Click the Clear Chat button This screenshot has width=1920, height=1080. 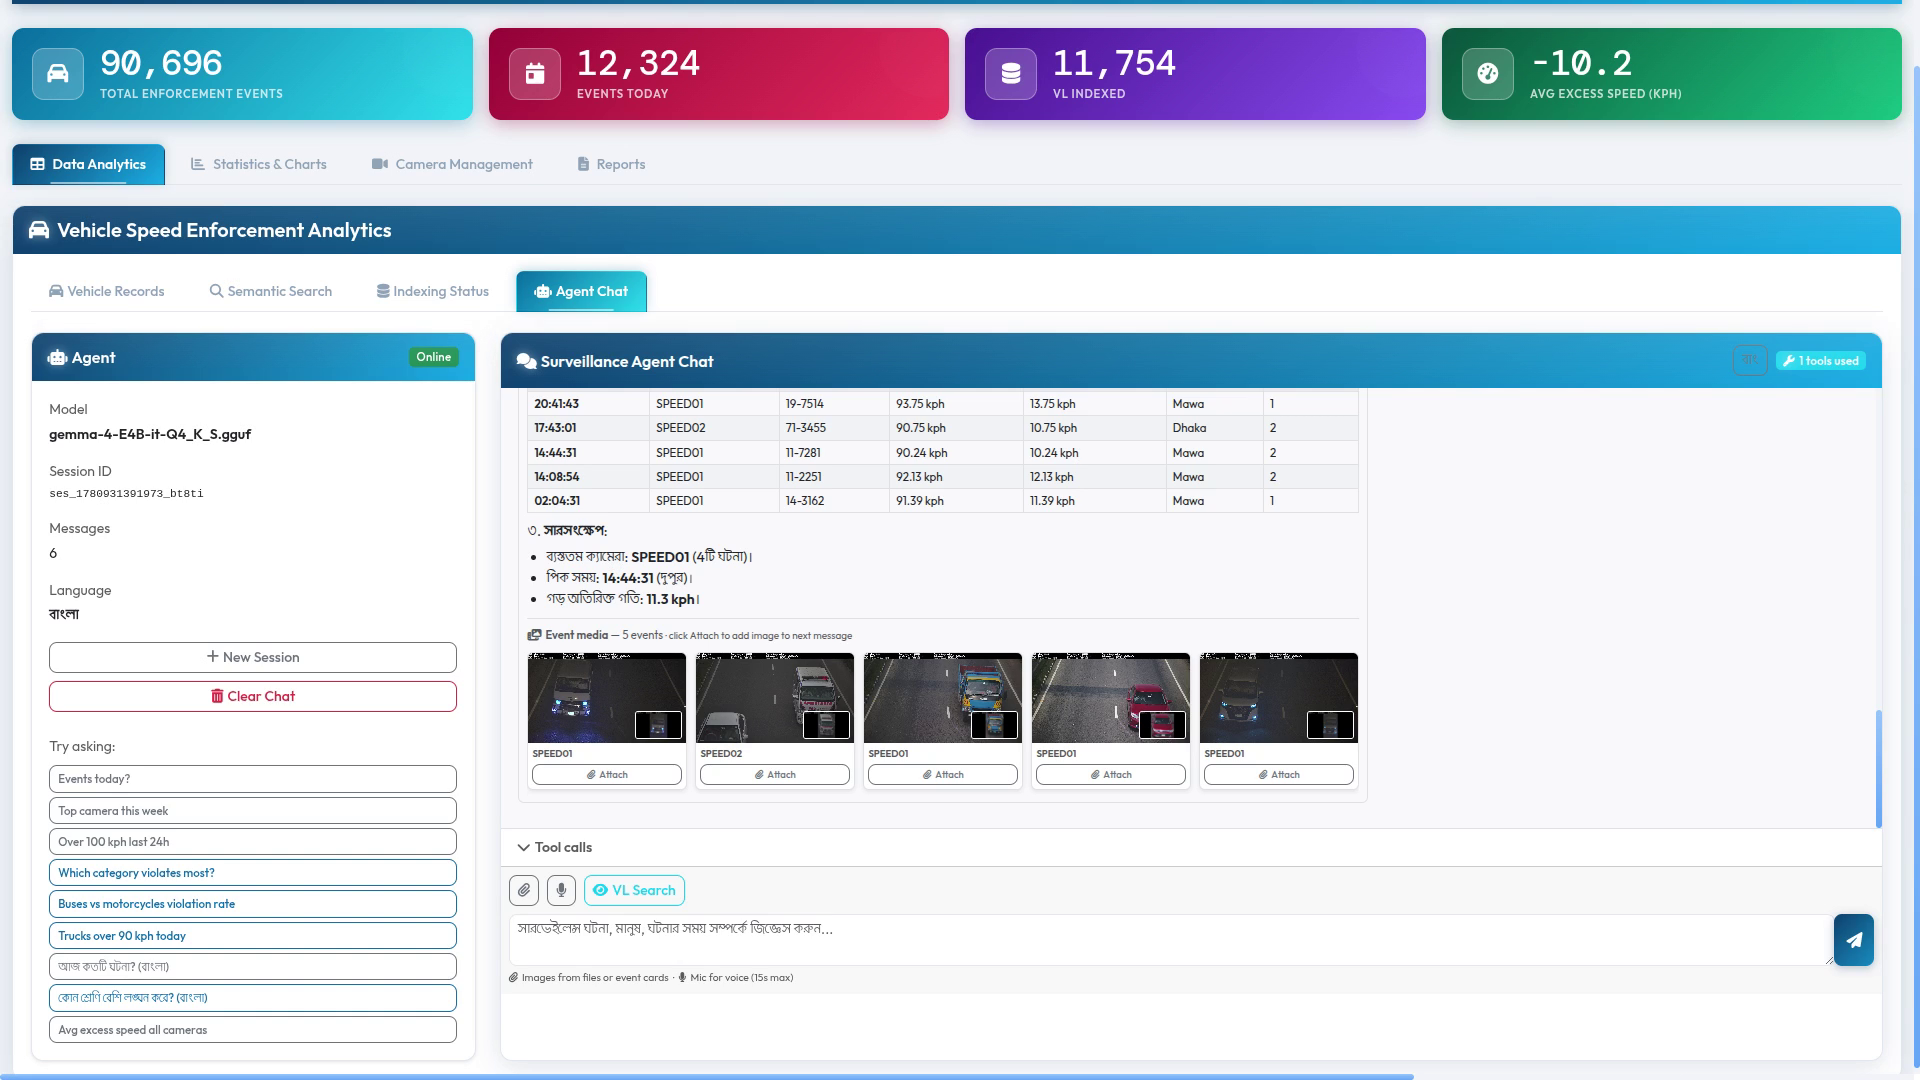[x=253, y=696]
